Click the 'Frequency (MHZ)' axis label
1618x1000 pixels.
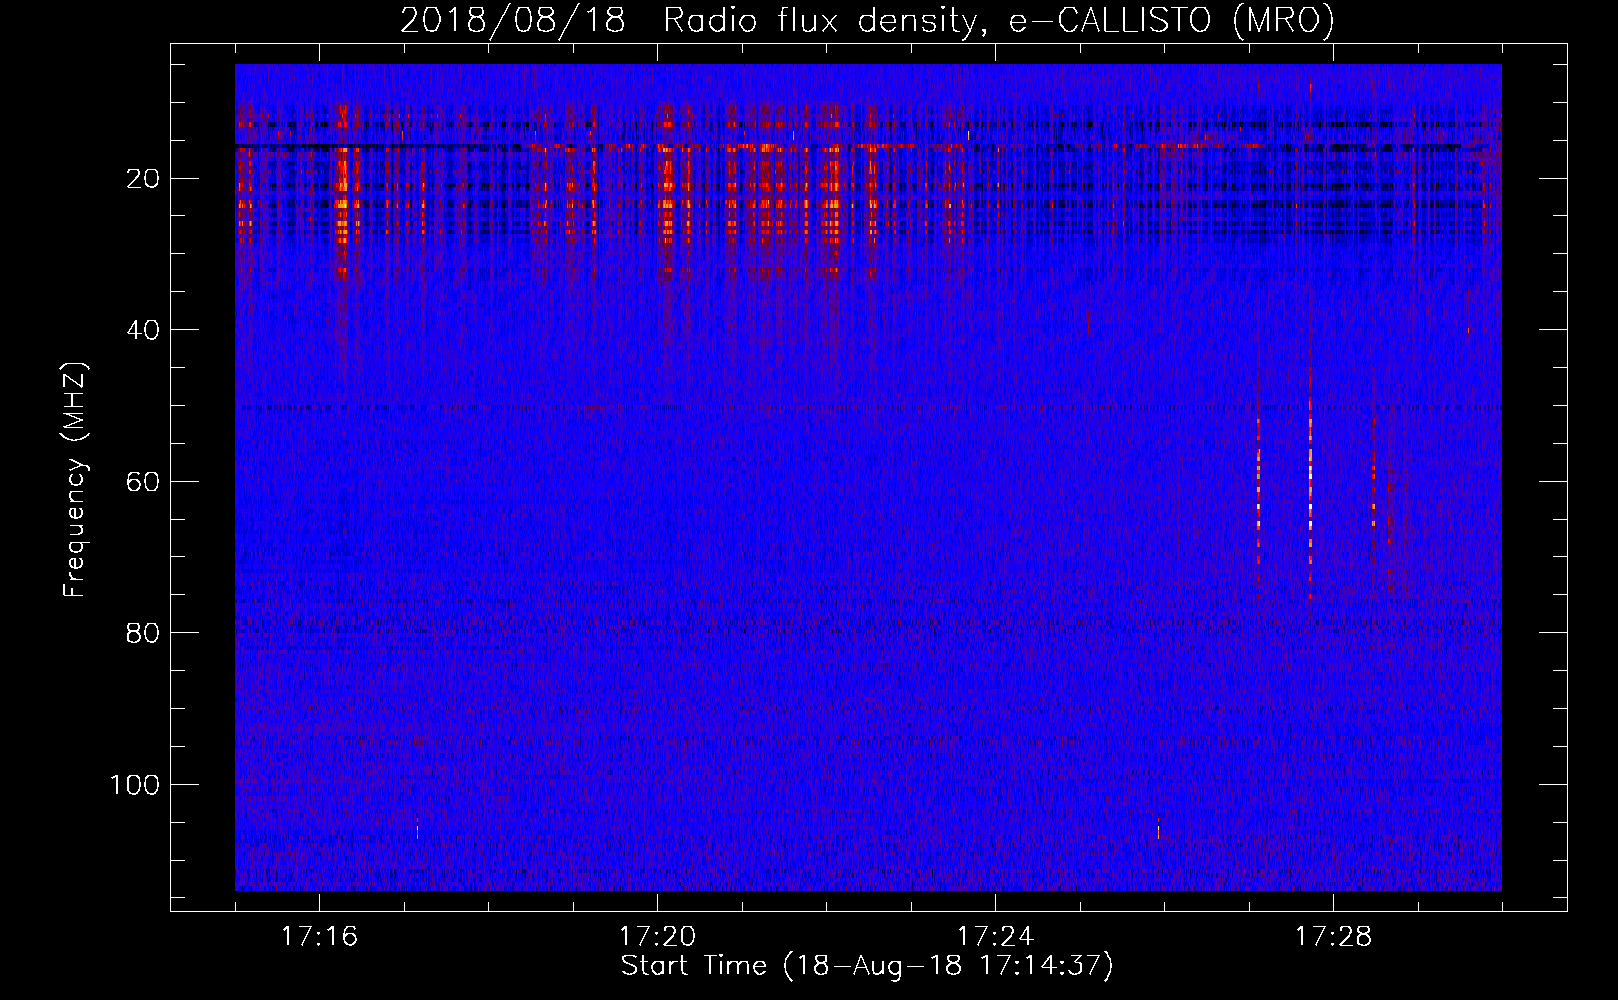tap(75, 479)
